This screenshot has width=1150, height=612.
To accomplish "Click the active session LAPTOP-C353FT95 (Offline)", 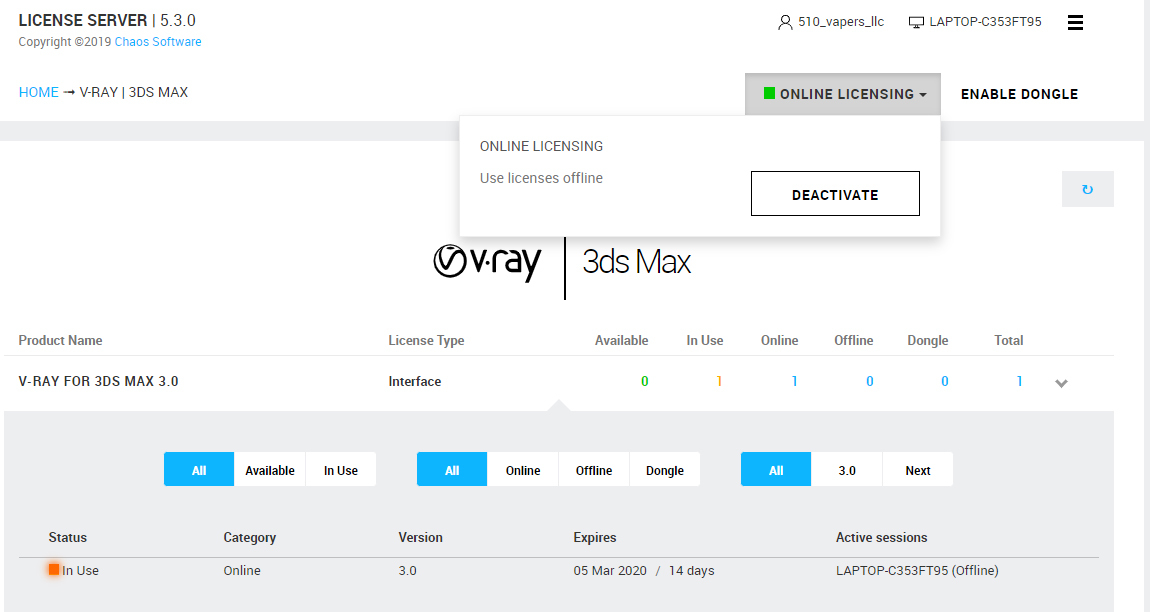I will click(918, 570).
